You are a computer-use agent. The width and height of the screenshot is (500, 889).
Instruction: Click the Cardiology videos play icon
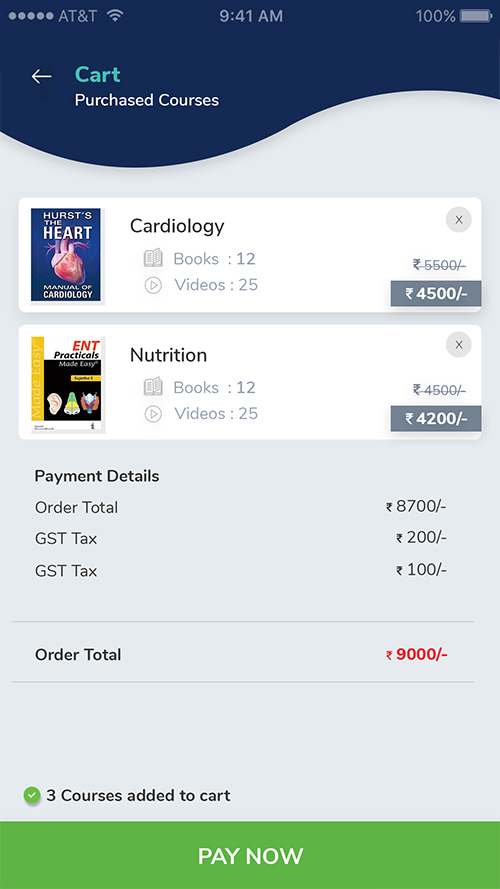pos(153,285)
